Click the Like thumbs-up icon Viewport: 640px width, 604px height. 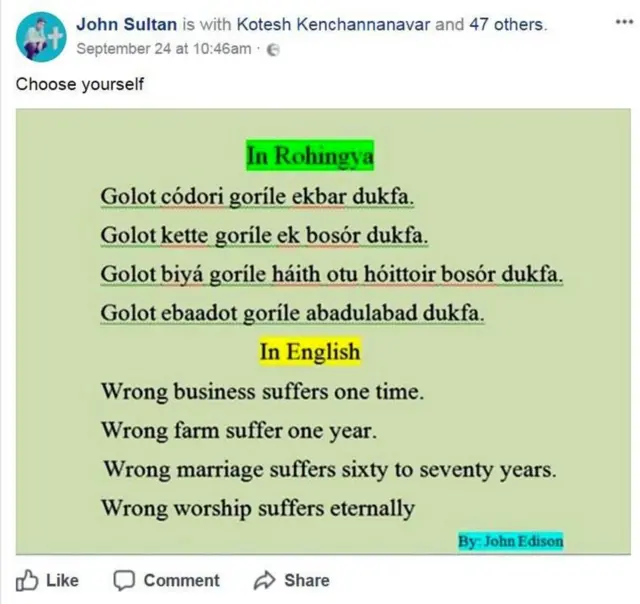click(x=27, y=580)
